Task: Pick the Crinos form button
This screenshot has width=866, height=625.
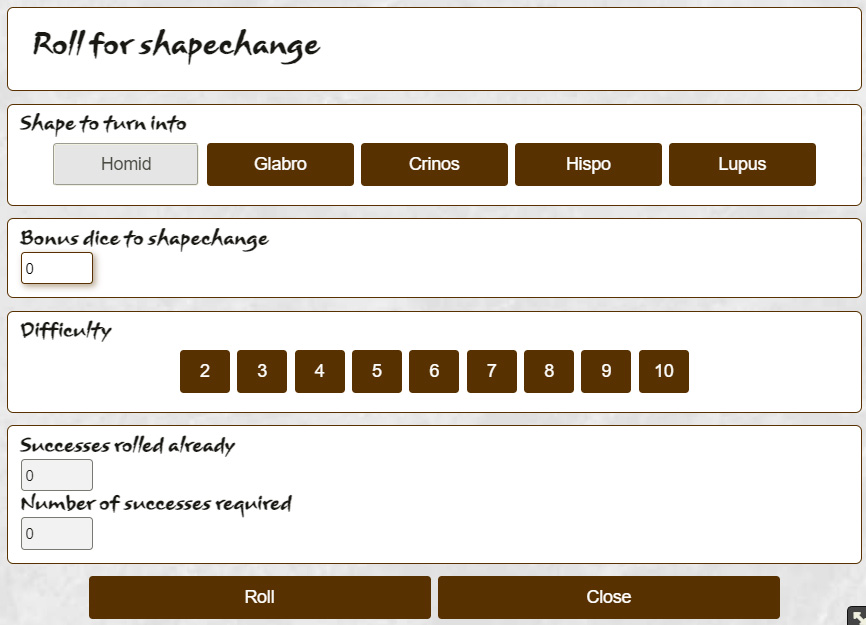Action: click(434, 164)
